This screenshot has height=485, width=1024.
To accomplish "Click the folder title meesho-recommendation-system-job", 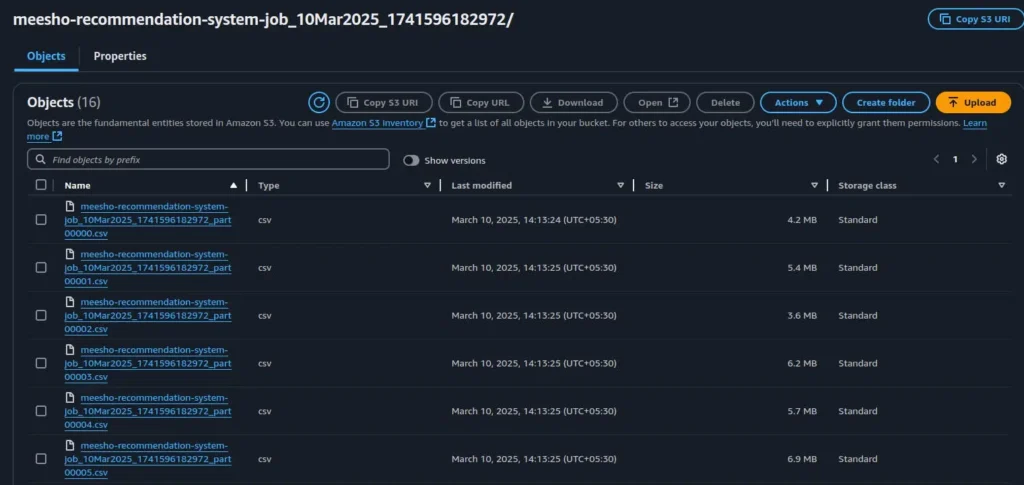I will click(x=263, y=19).
